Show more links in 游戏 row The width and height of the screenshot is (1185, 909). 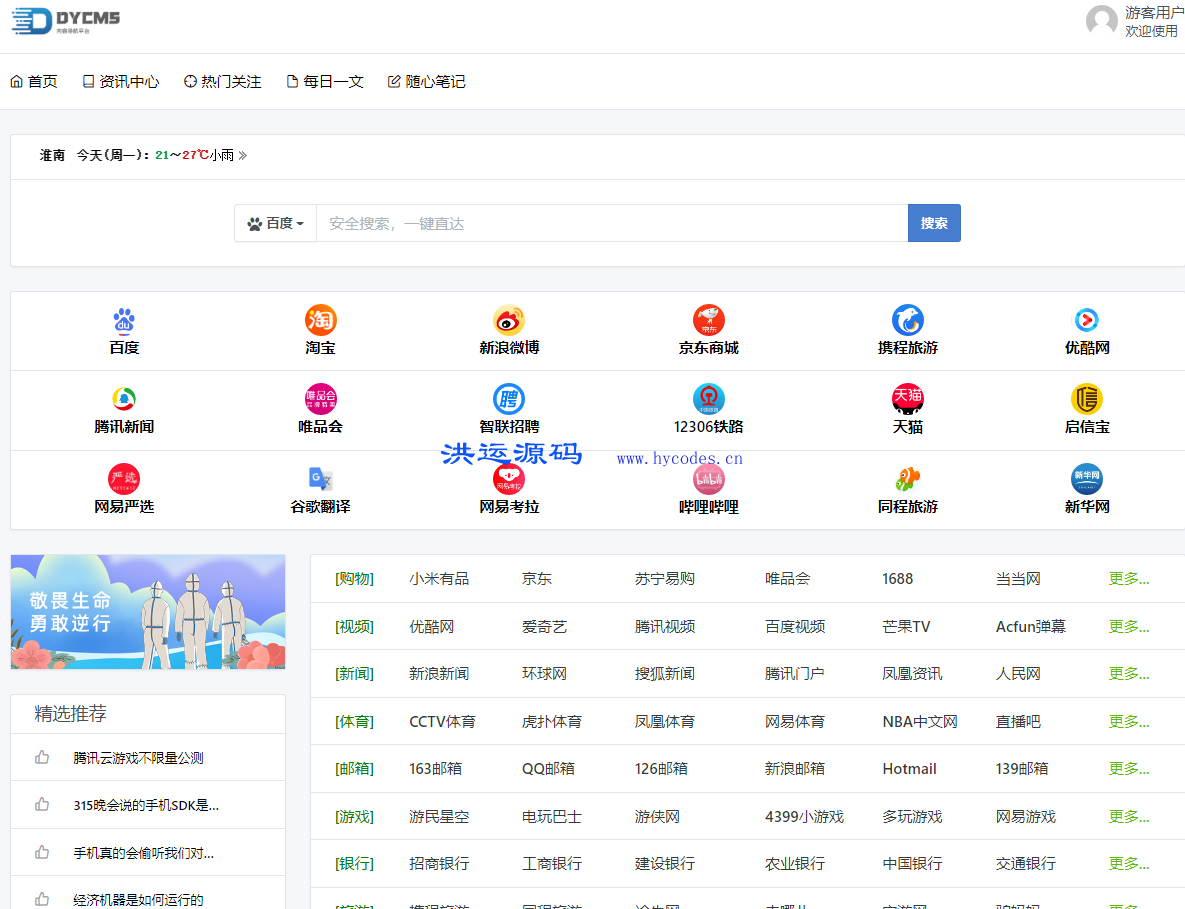coord(1128,817)
